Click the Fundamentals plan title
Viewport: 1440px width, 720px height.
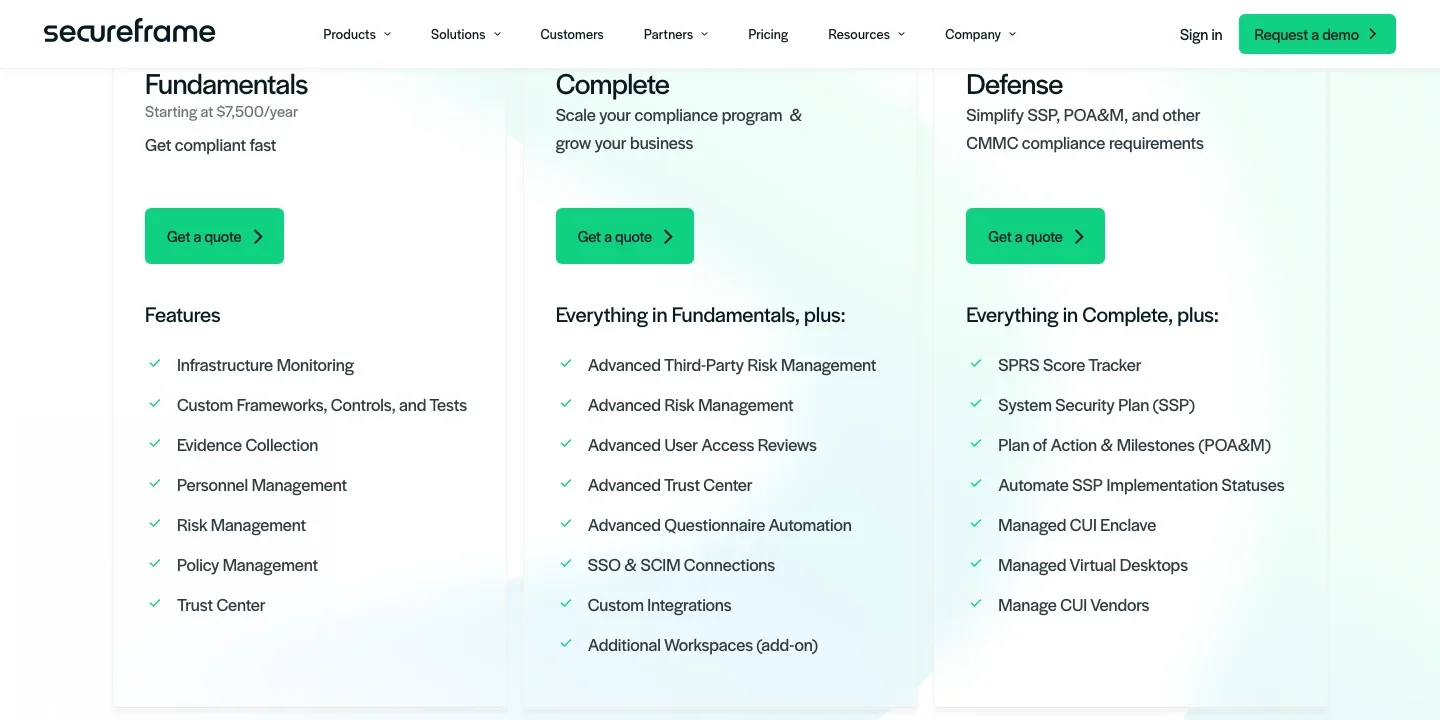[x=226, y=84]
